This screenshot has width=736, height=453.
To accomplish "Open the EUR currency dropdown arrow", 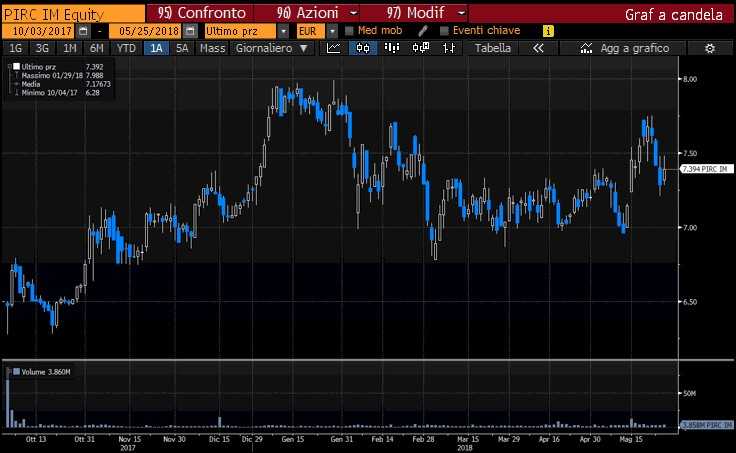I will pos(332,31).
